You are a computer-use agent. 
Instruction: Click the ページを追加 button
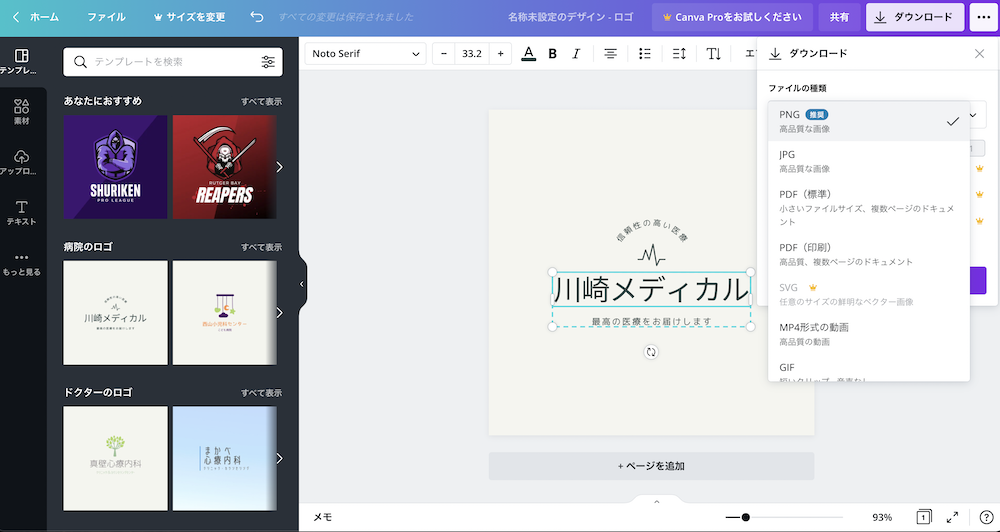coord(651,466)
